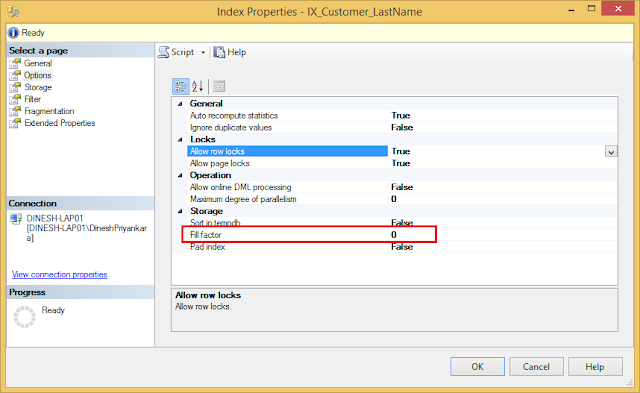Image resolution: width=640 pixels, height=393 pixels.
Task: Click the Help button at bottom
Action: click(595, 366)
